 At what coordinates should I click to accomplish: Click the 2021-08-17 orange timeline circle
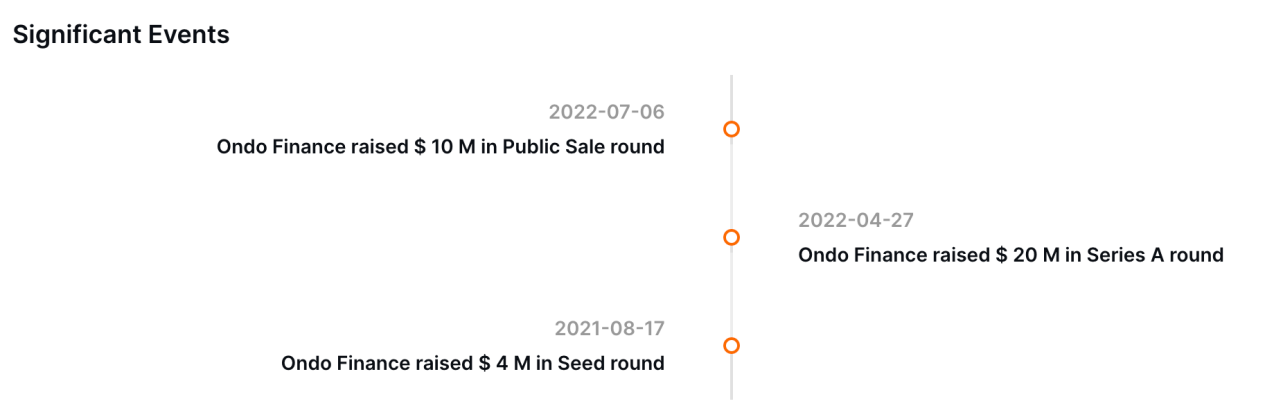point(731,345)
